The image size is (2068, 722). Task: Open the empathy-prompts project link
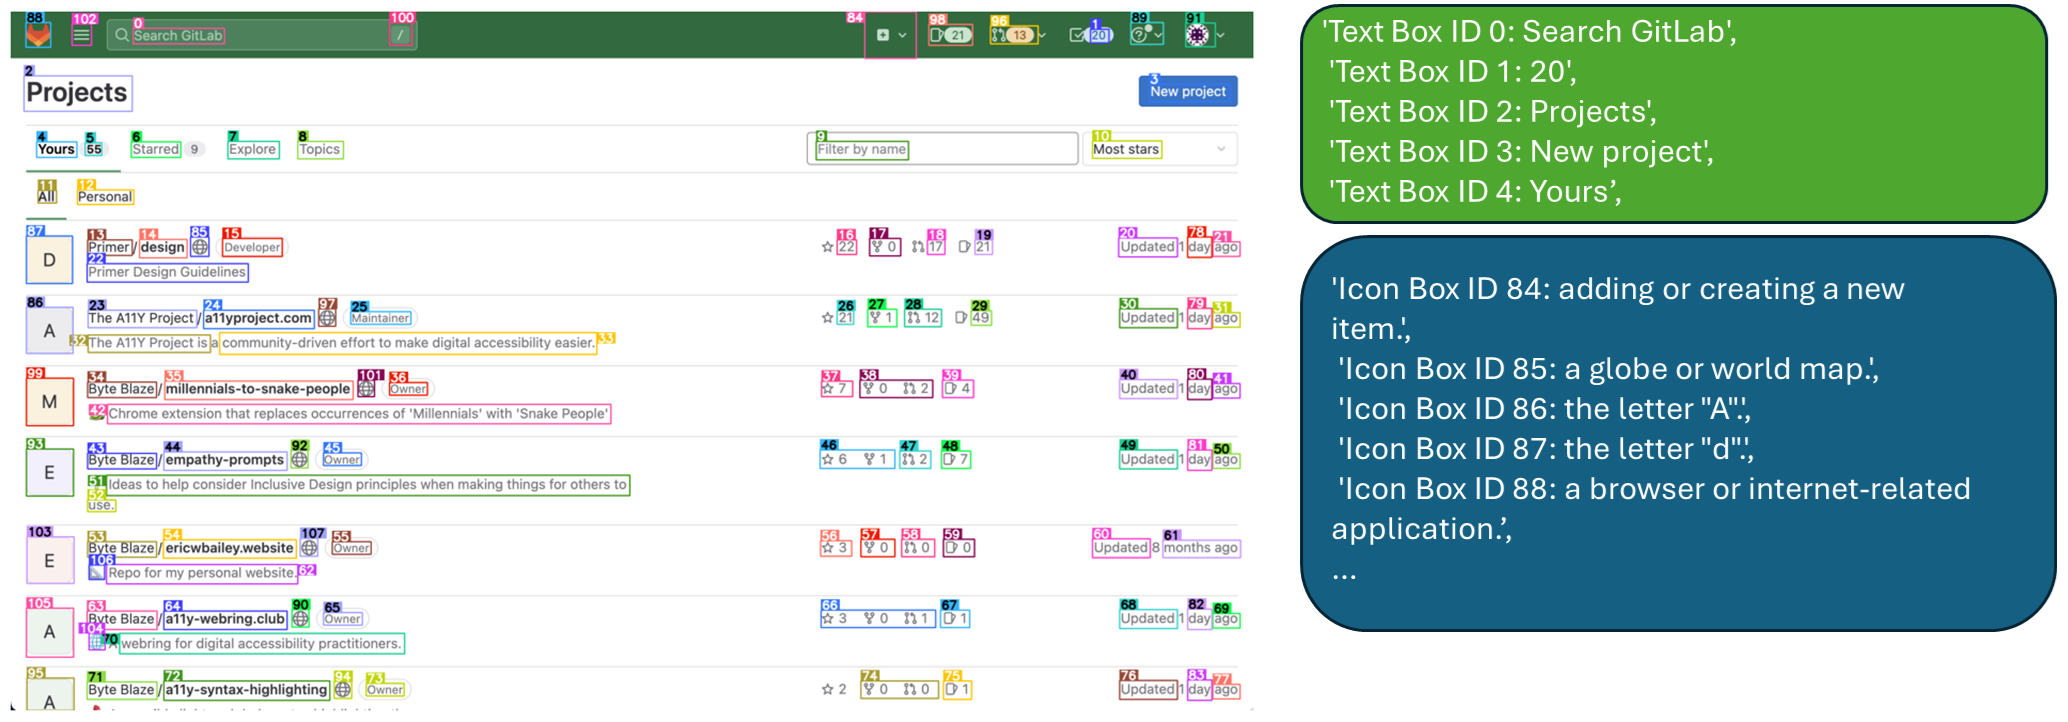tap(225, 460)
